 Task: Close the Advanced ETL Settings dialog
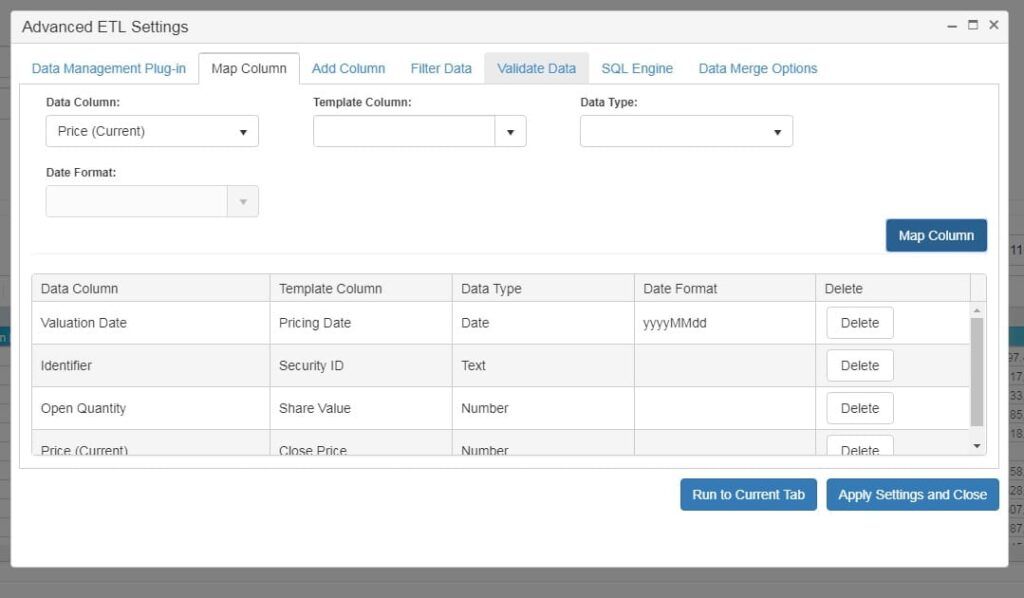pyautogui.click(x=993, y=26)
